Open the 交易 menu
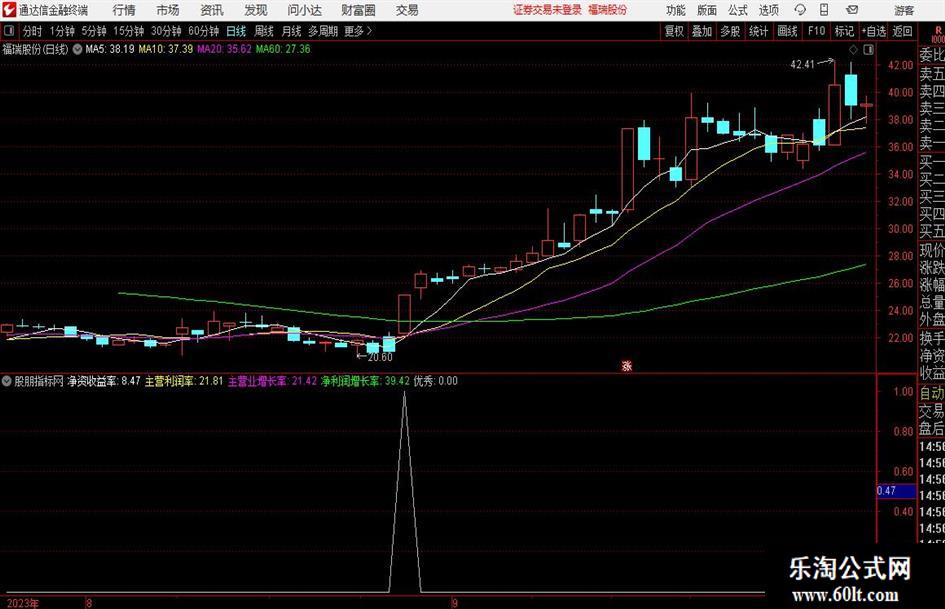Image resolution: width=945 pixels, height=609 pixels. click(x=407, y=10)
